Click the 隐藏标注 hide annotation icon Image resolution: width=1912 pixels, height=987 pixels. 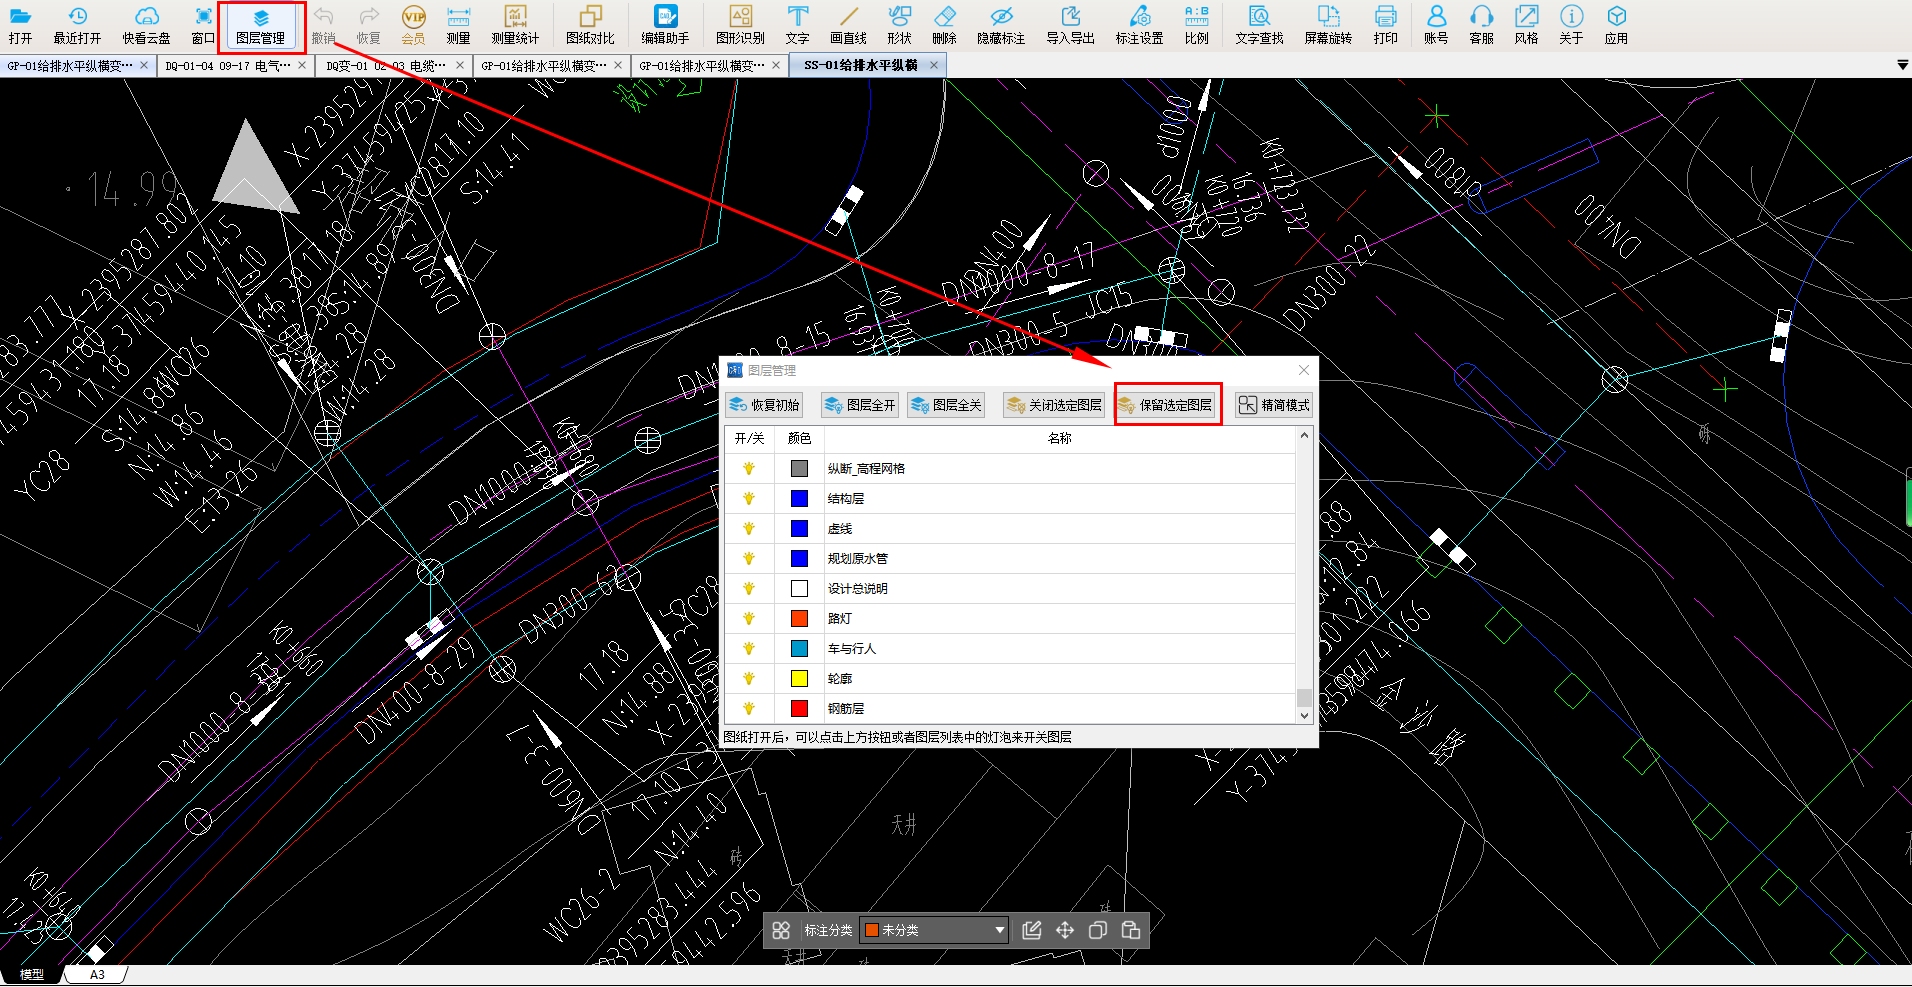pyautogui.click(x=1000, y=26)
